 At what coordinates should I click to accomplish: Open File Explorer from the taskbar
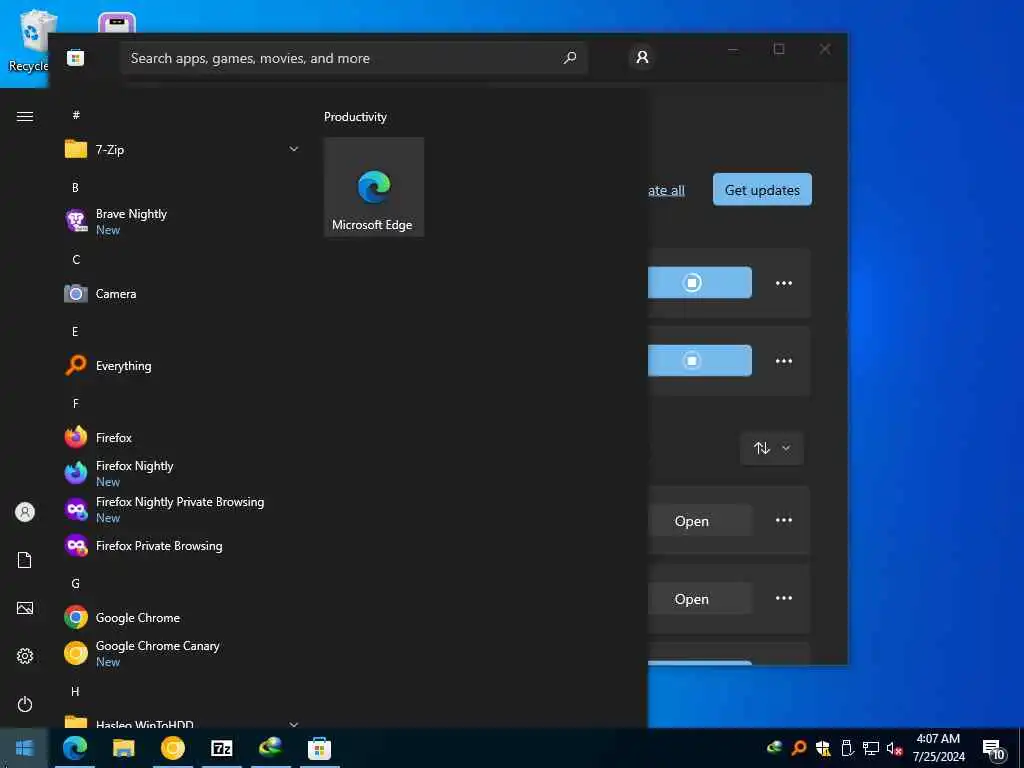(123, 748)
